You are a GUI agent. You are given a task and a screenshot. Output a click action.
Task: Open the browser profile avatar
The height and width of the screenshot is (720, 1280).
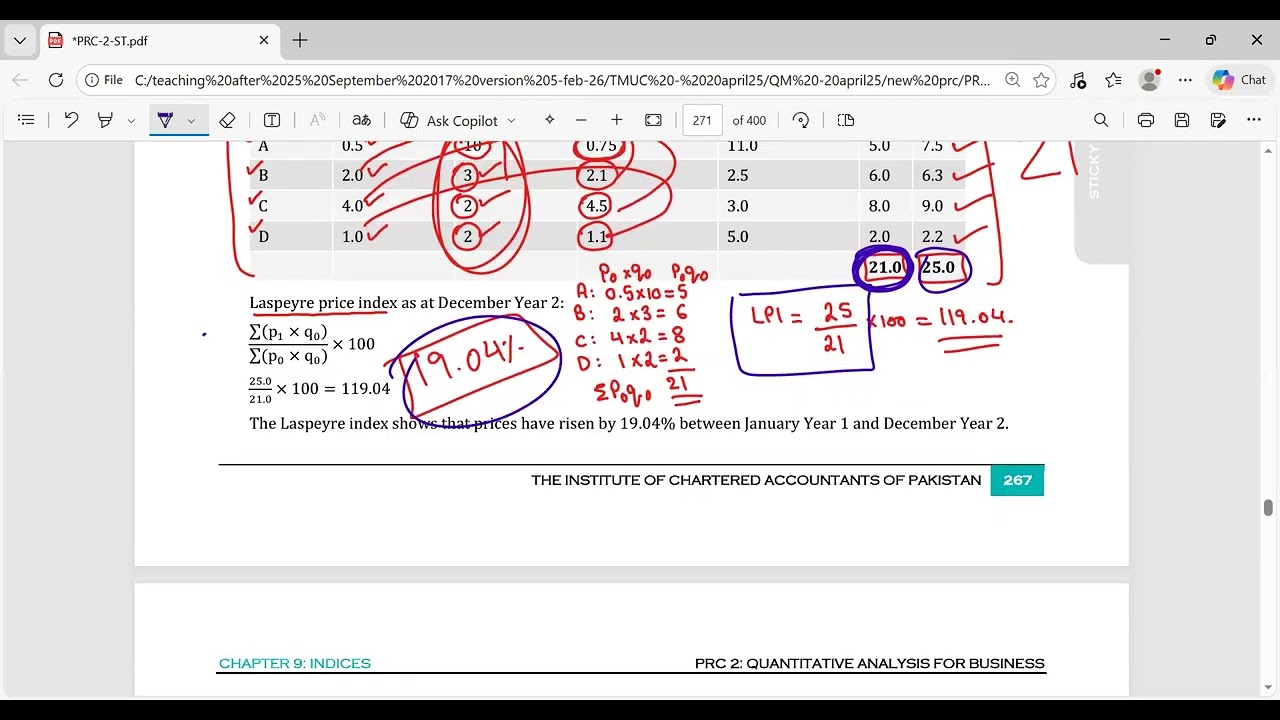(x=1150, y=80)
